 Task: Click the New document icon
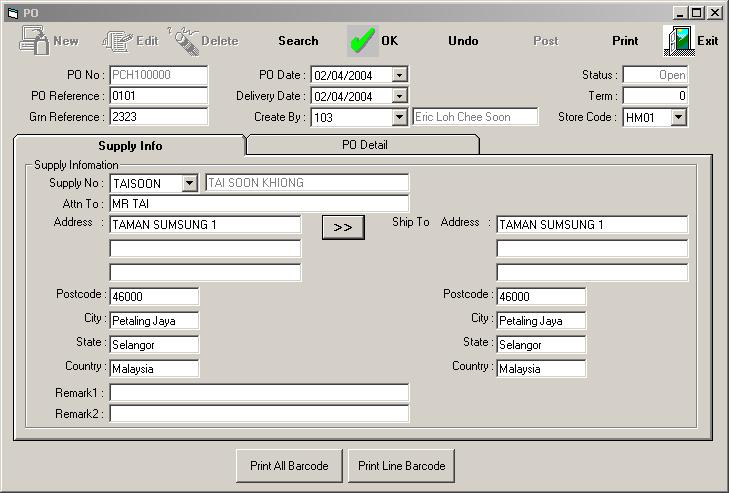point(34,41)
